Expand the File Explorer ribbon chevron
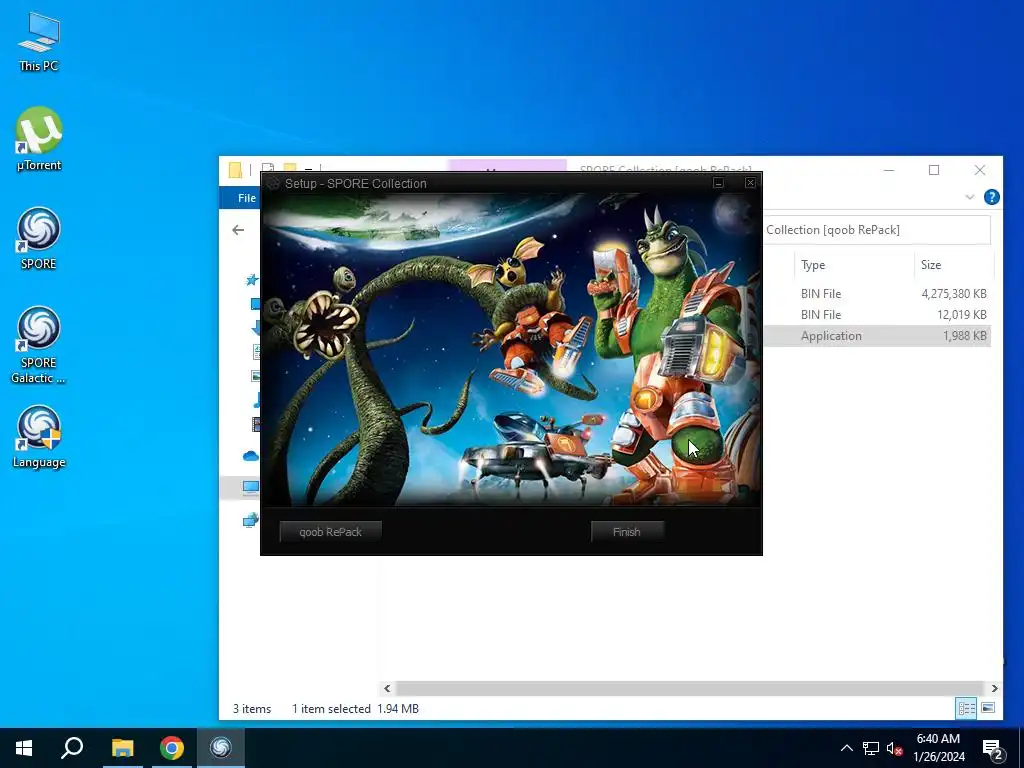 tap(970, 197)
